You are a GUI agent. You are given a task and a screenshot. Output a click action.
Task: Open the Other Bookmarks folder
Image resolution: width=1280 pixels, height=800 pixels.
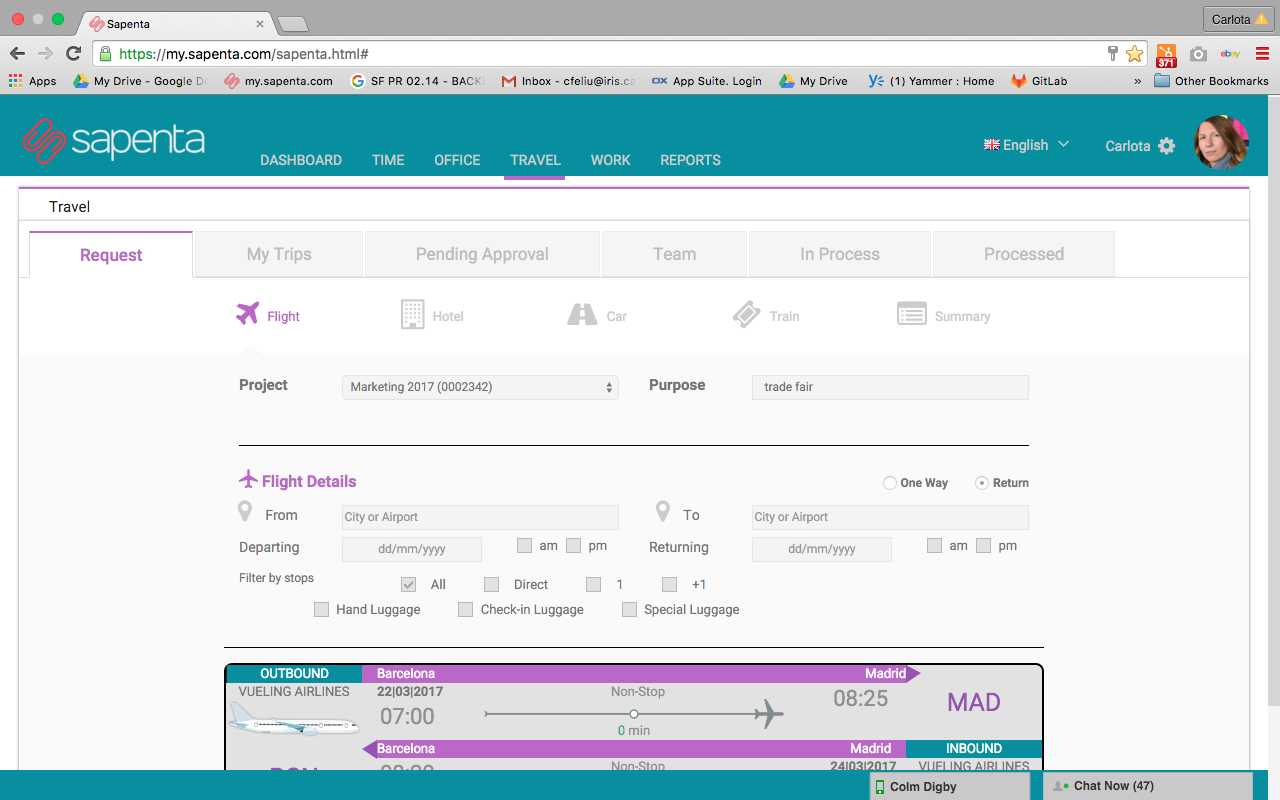point(1211,81)
